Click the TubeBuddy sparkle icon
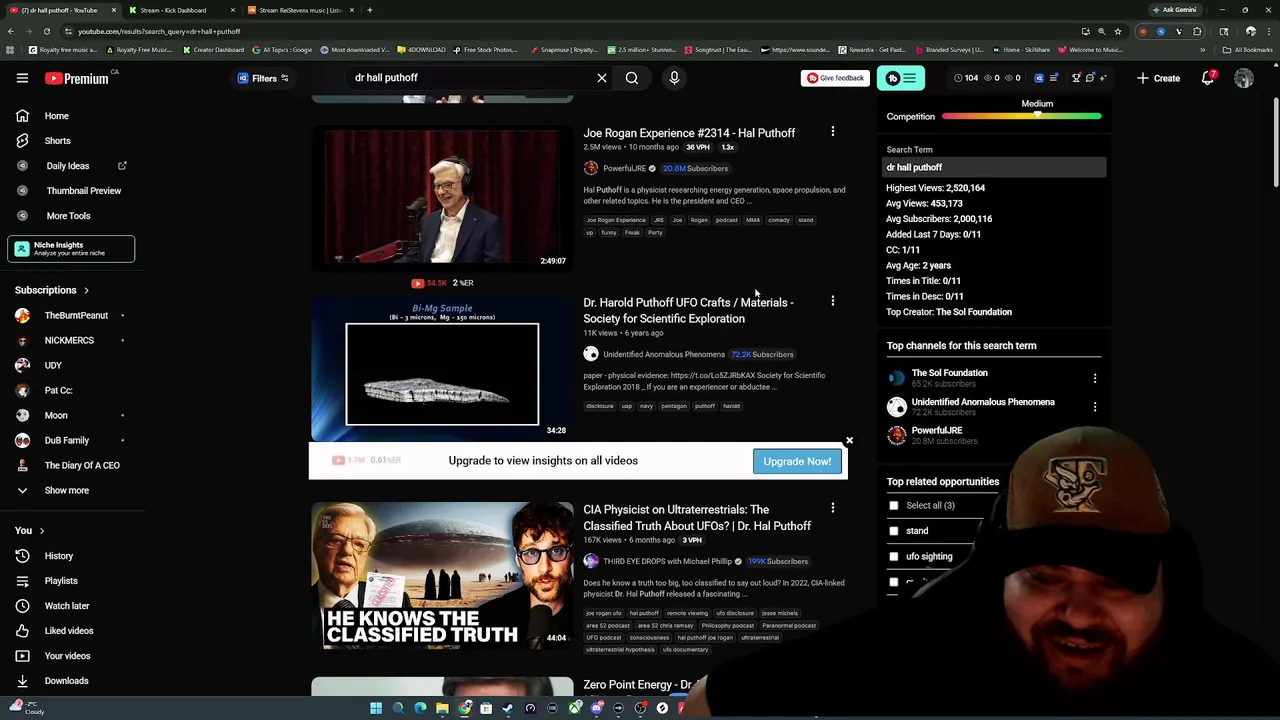1280x720 pixels. pos(1103,78)
